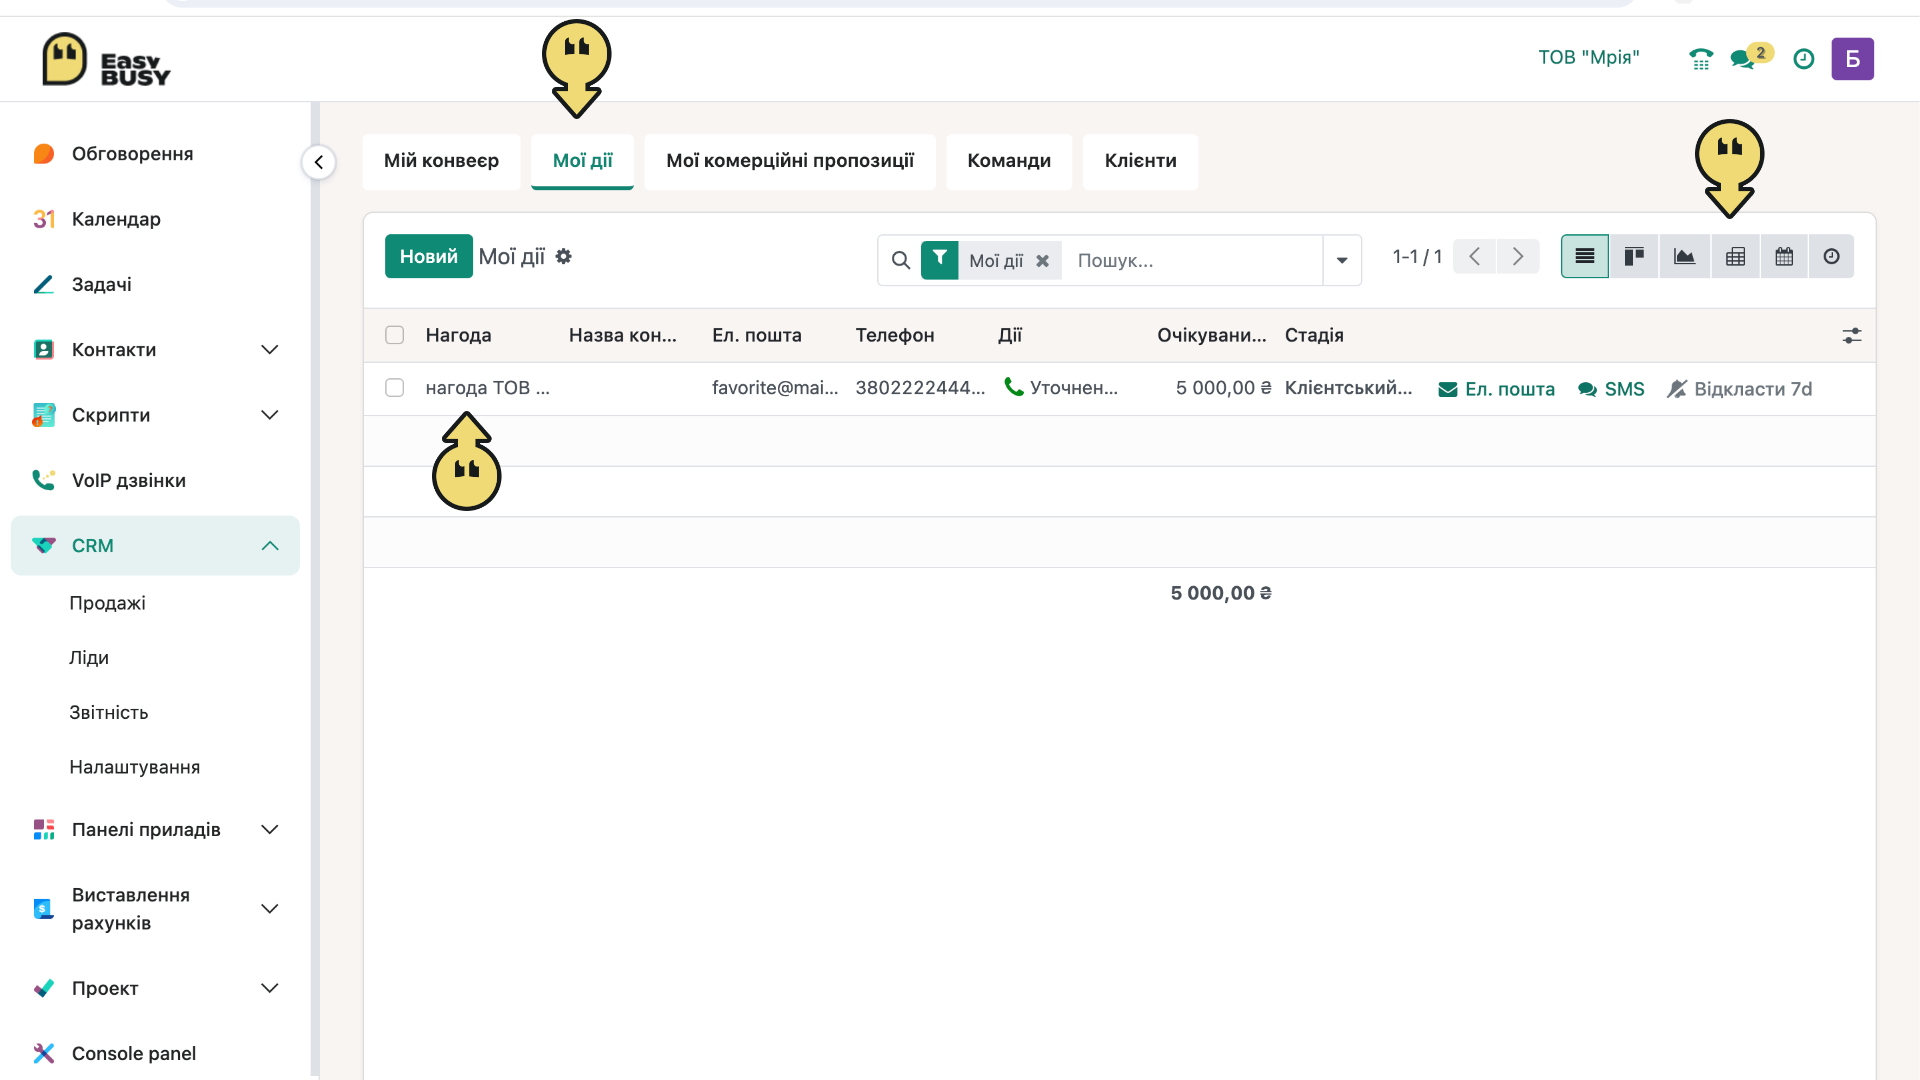Click the 1-1 / 1 pager counter

[1417, 257]
